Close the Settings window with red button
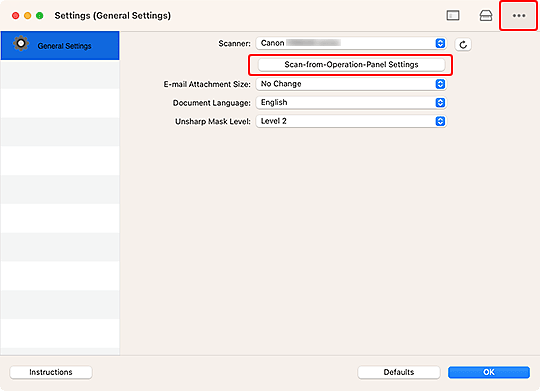The image size is (540, 391). pos(15,16)
